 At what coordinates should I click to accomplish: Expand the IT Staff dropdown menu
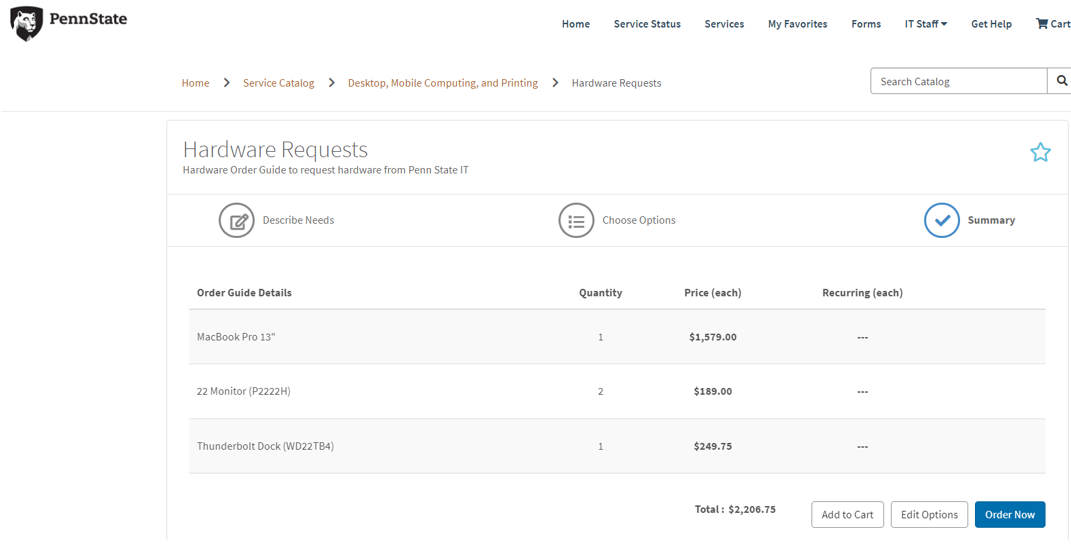(x=925, y=24)
